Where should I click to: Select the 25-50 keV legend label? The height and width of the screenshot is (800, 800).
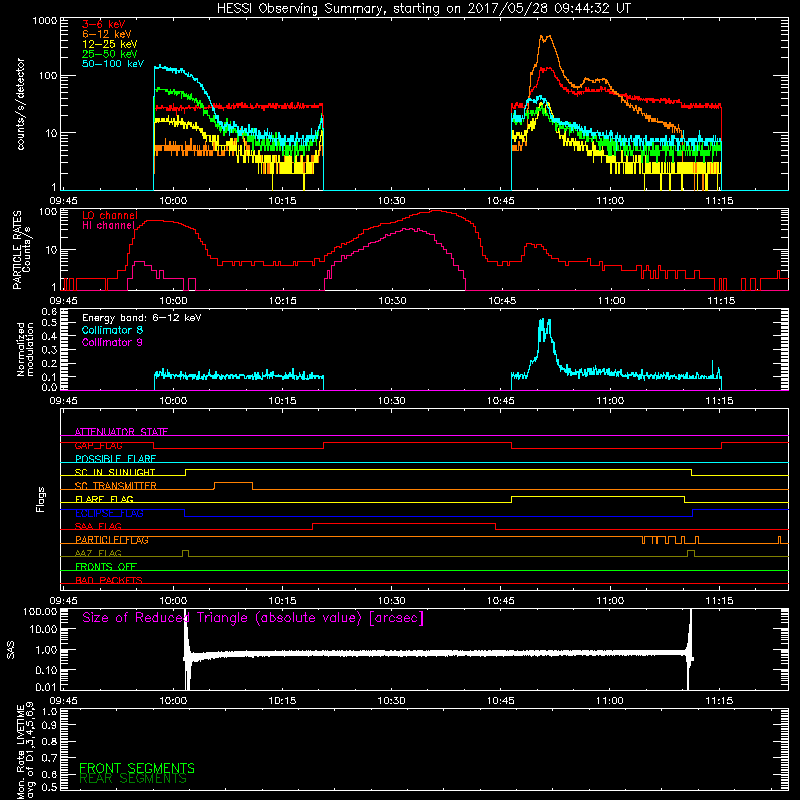110,54
